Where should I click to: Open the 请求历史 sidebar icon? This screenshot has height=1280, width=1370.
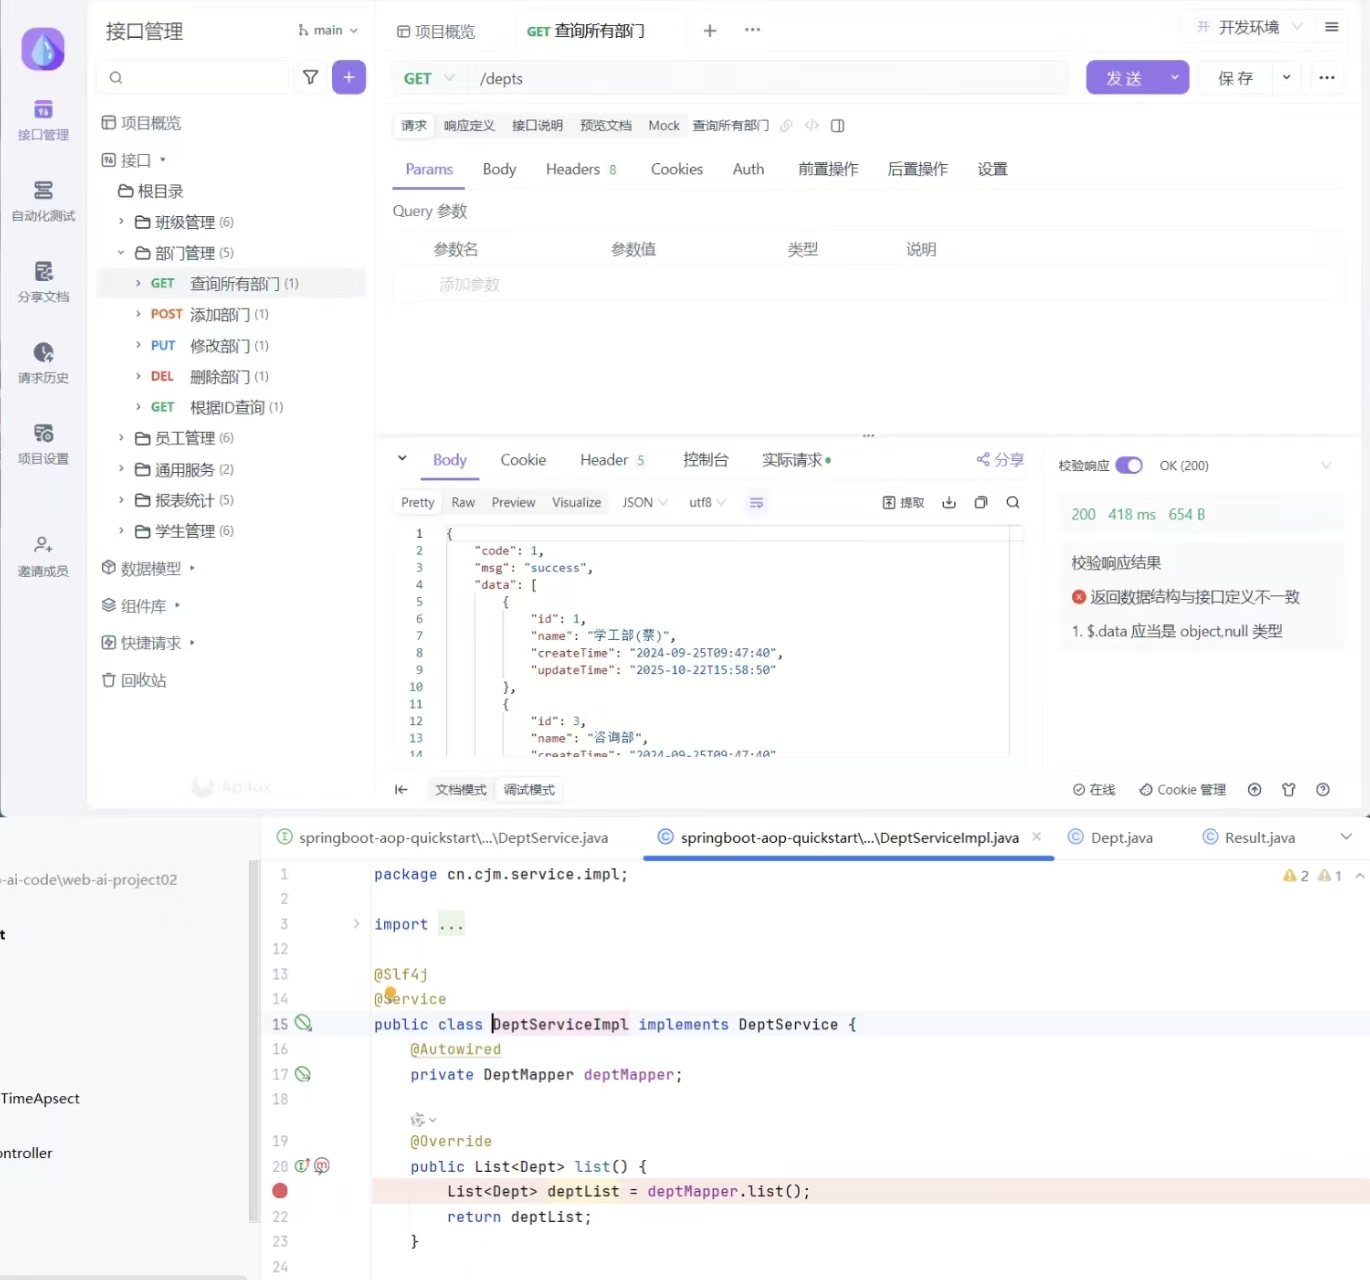pos(43,362)
